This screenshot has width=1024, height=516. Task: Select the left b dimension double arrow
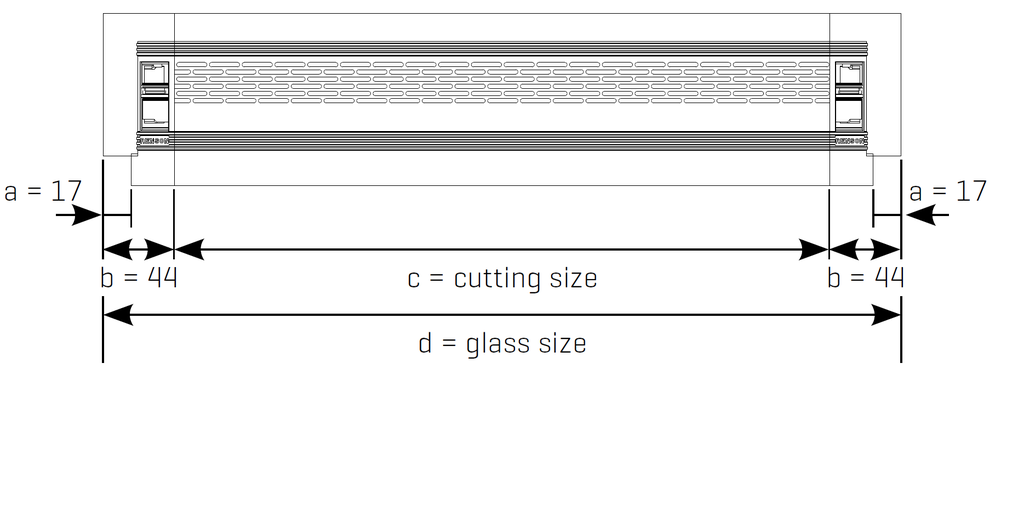tap(139, 248)
